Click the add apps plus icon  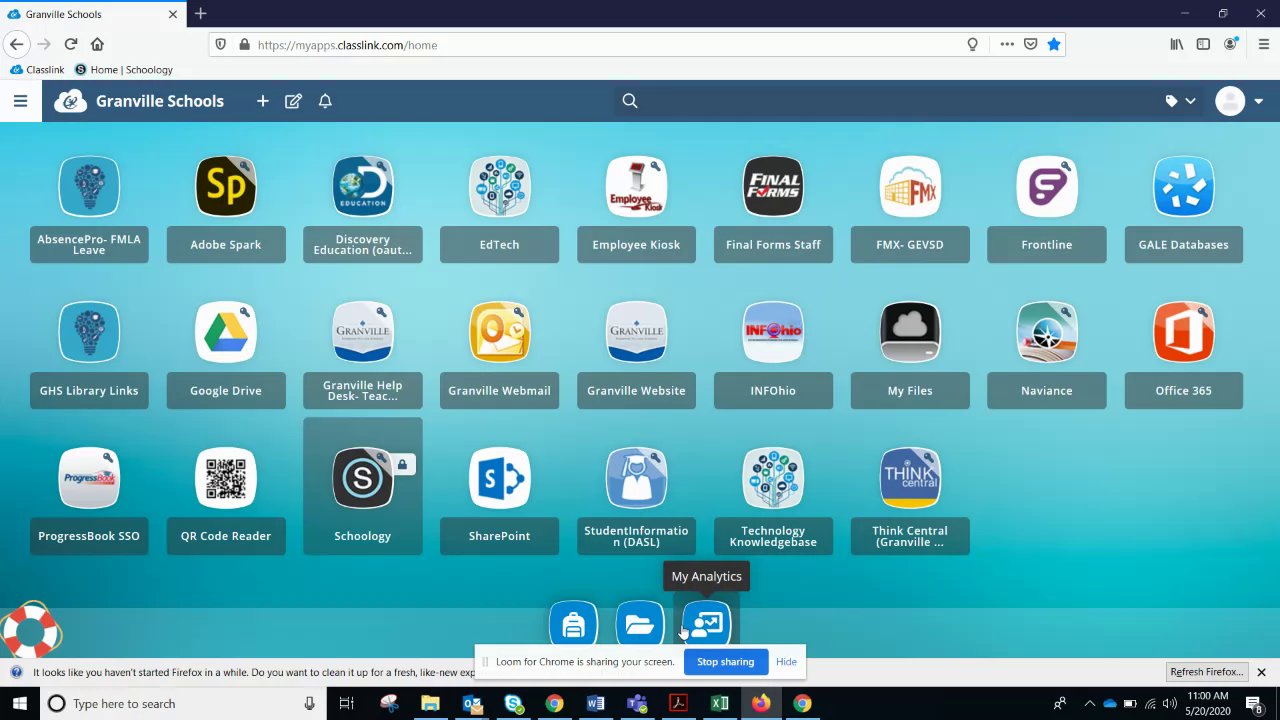coord(263,101)
